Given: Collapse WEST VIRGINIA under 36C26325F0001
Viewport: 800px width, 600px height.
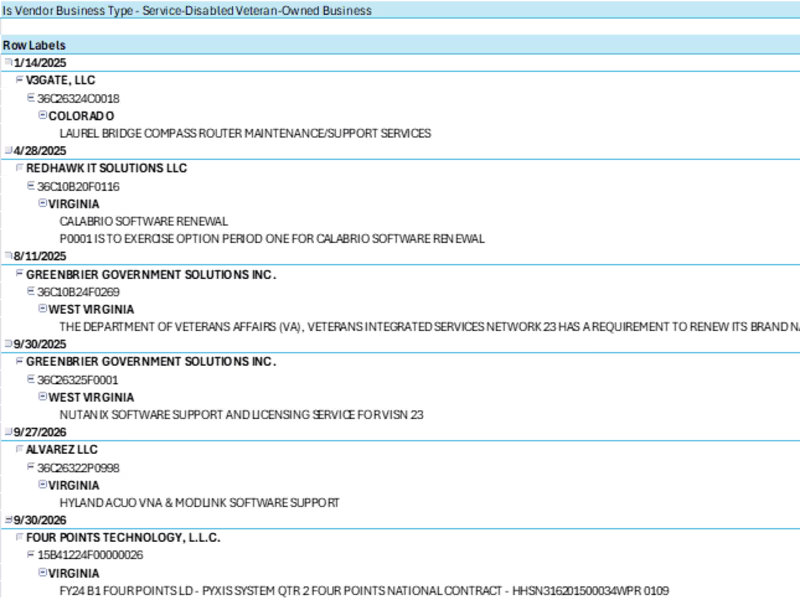Looking at the screenshot, I should point(43,396).
